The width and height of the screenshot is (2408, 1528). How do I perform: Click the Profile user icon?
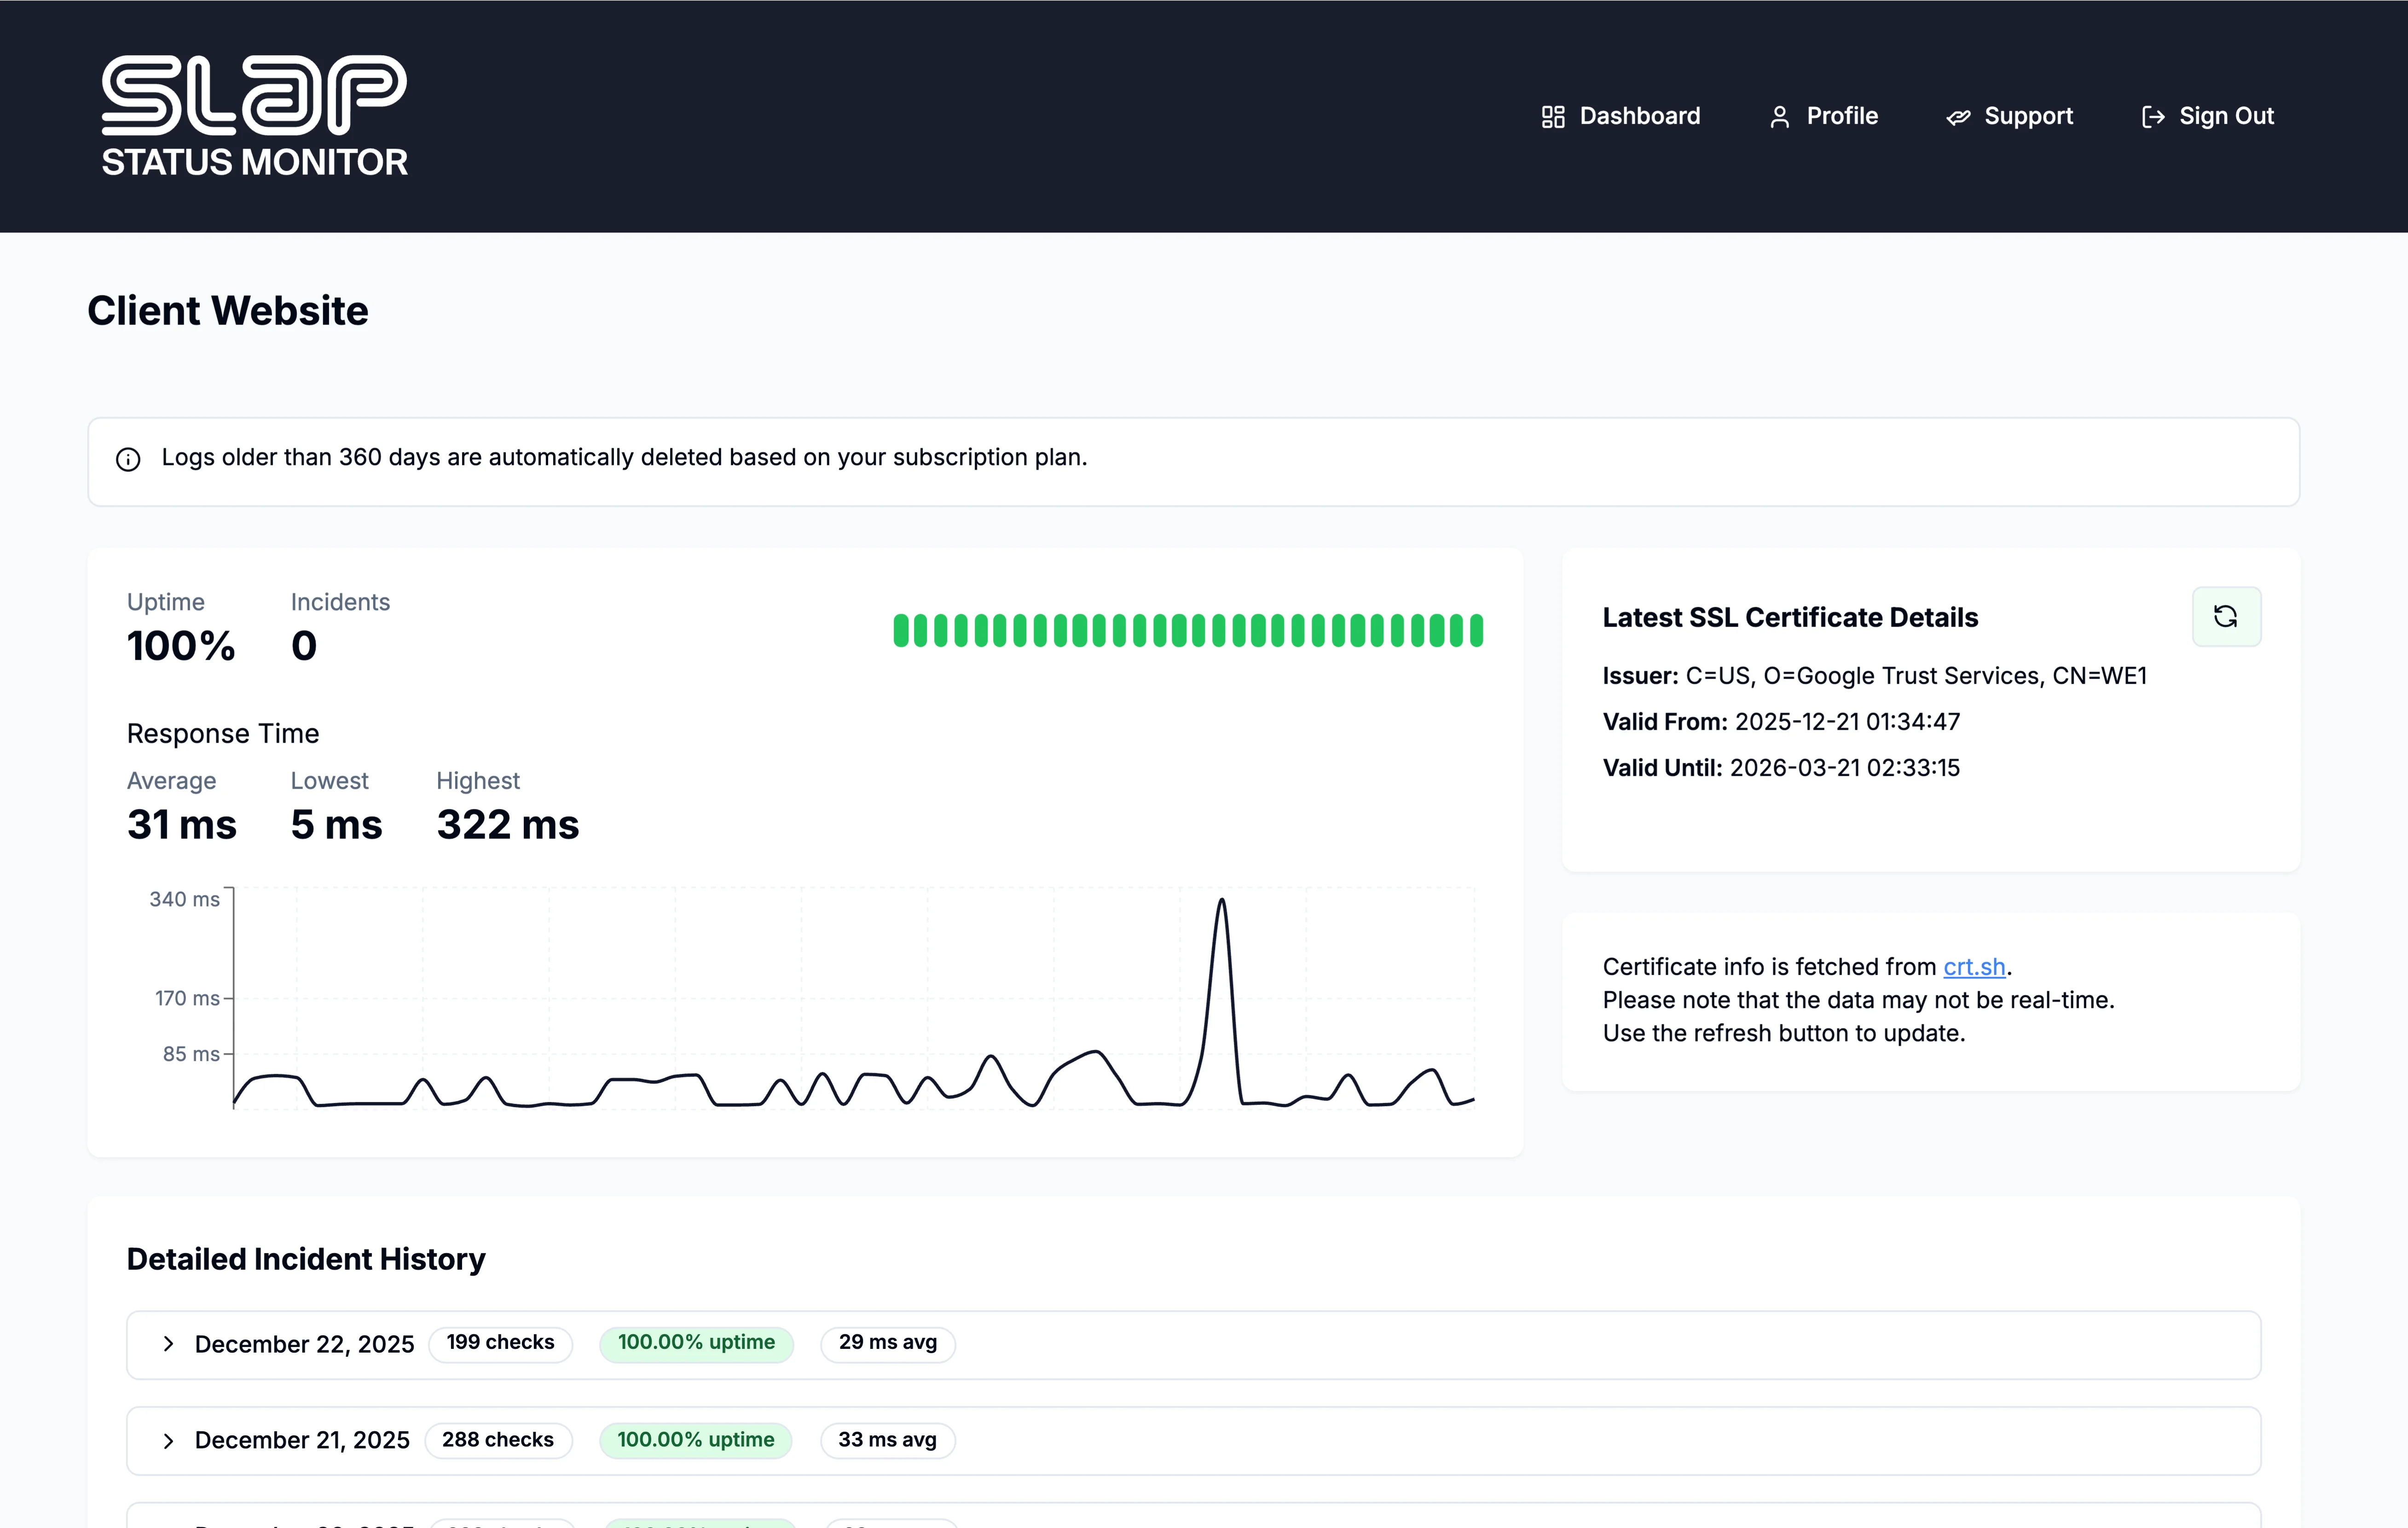[x=1780, y=116]
